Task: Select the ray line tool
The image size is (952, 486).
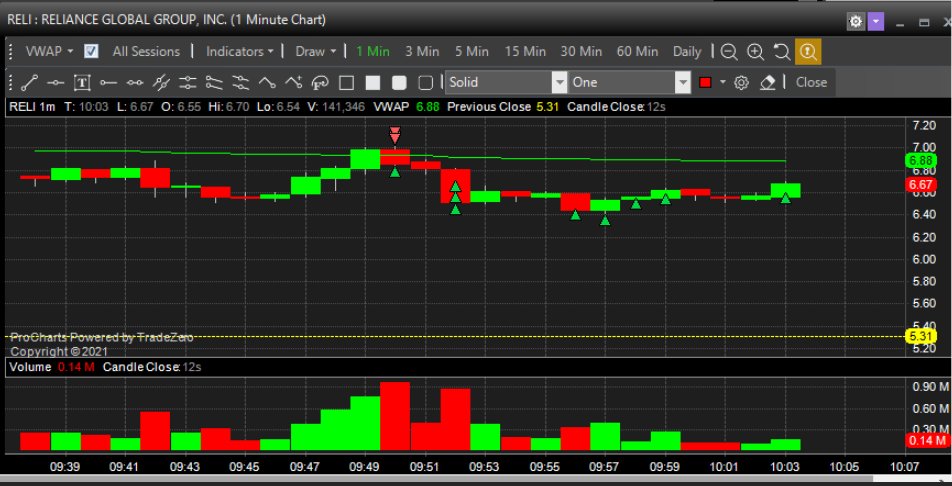Action: click(x=108, y=82)
